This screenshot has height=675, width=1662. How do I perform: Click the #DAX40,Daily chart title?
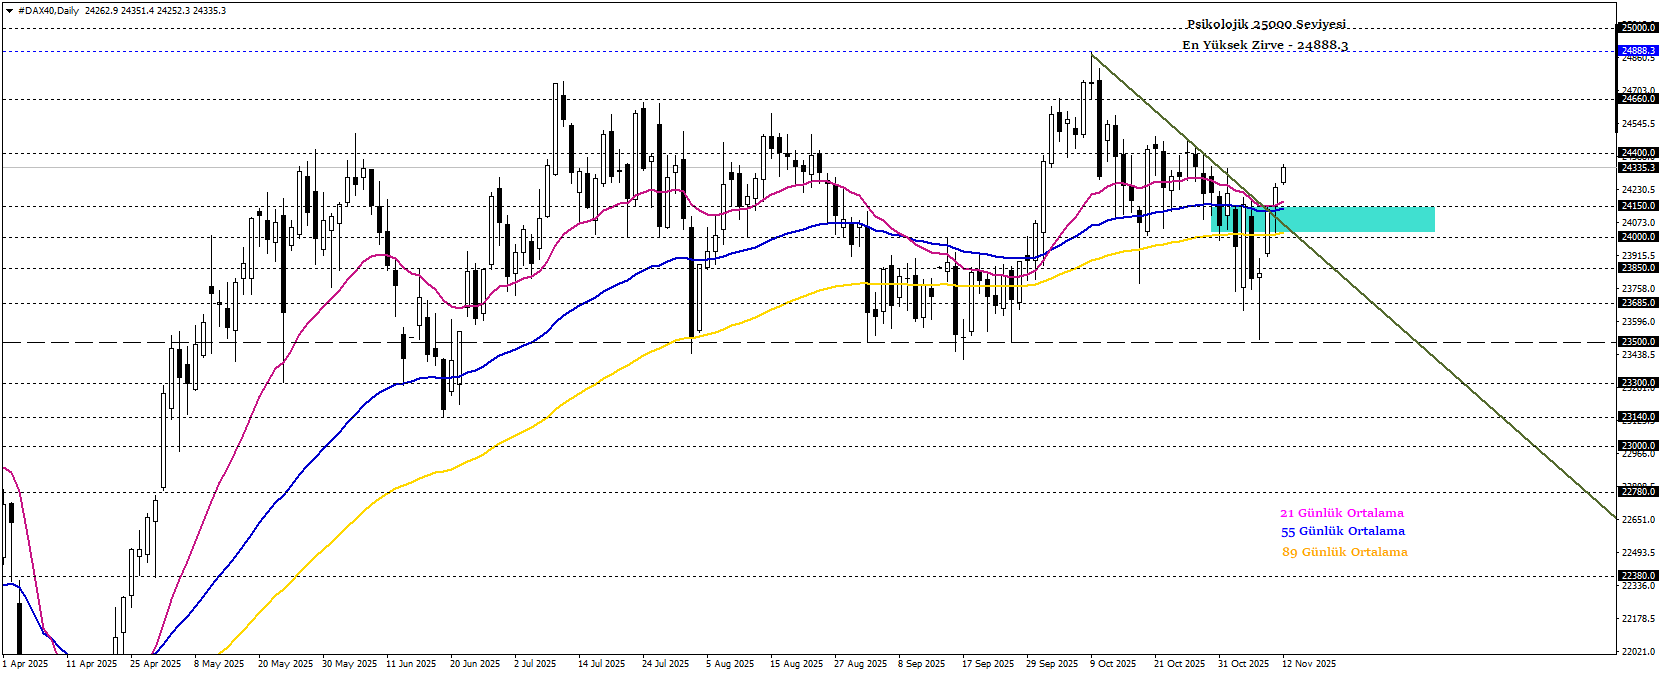[x=50, y=11]
